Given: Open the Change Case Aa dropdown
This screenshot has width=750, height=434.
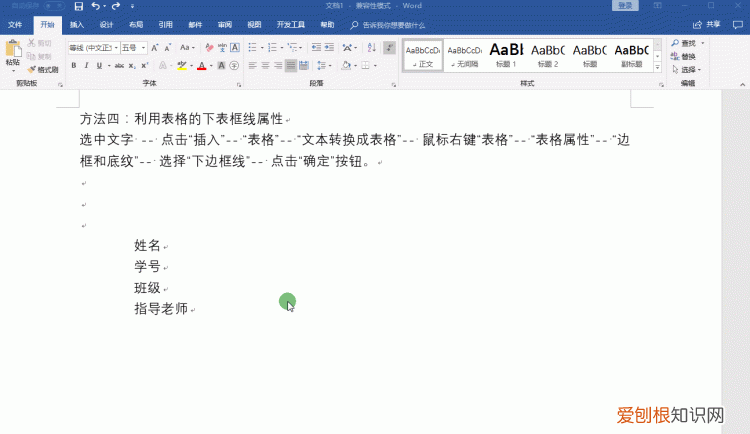Looking at the screenshot, I should [187, 48].
